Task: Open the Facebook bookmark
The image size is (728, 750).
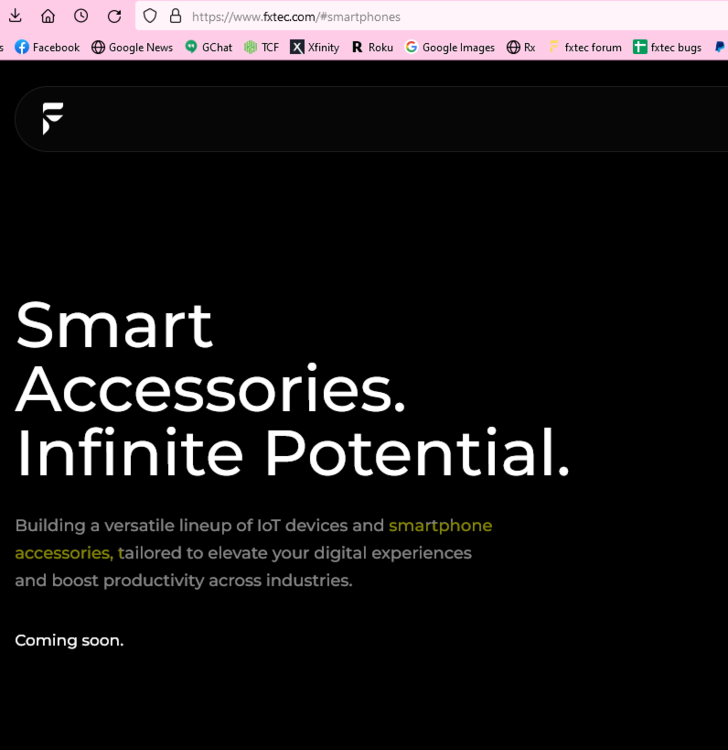Action: click(47, 47)
